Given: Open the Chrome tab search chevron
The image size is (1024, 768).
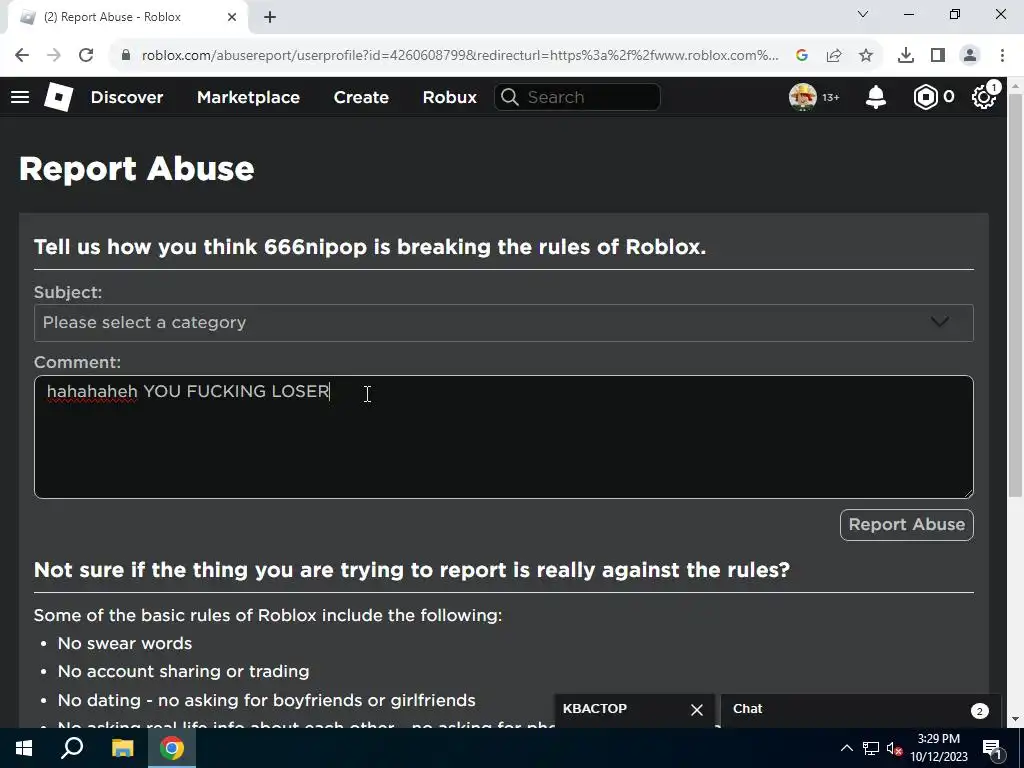Looking at the screenshot, I should (863, 14).
